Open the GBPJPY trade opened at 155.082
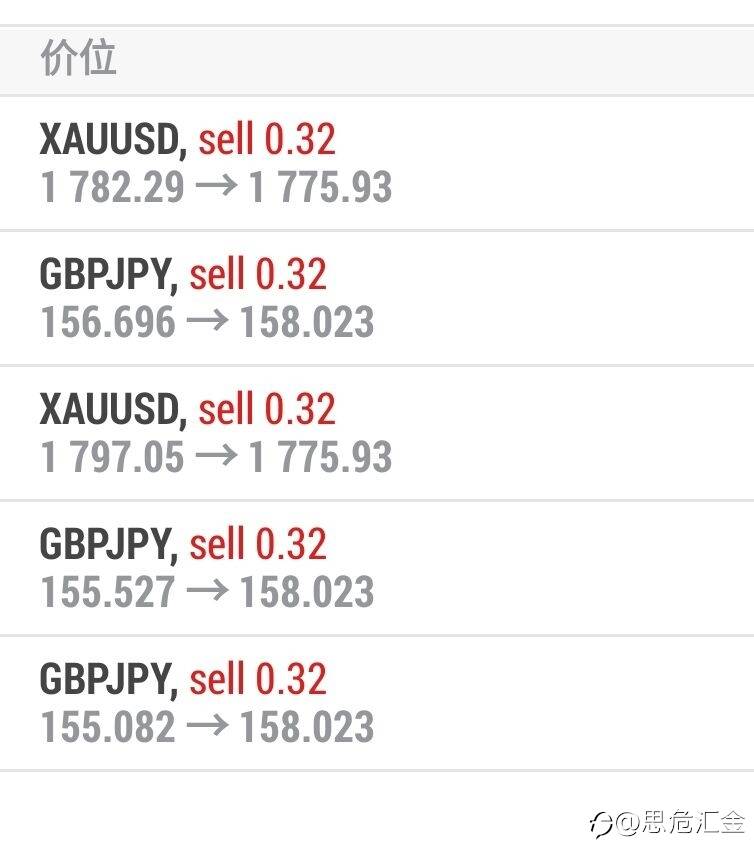 (x=377, y=704)
